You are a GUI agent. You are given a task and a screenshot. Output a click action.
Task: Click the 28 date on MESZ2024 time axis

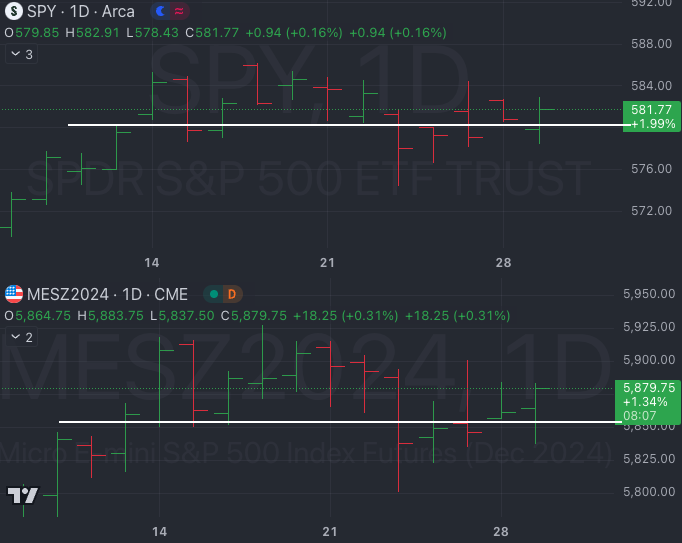coord(501,531)
